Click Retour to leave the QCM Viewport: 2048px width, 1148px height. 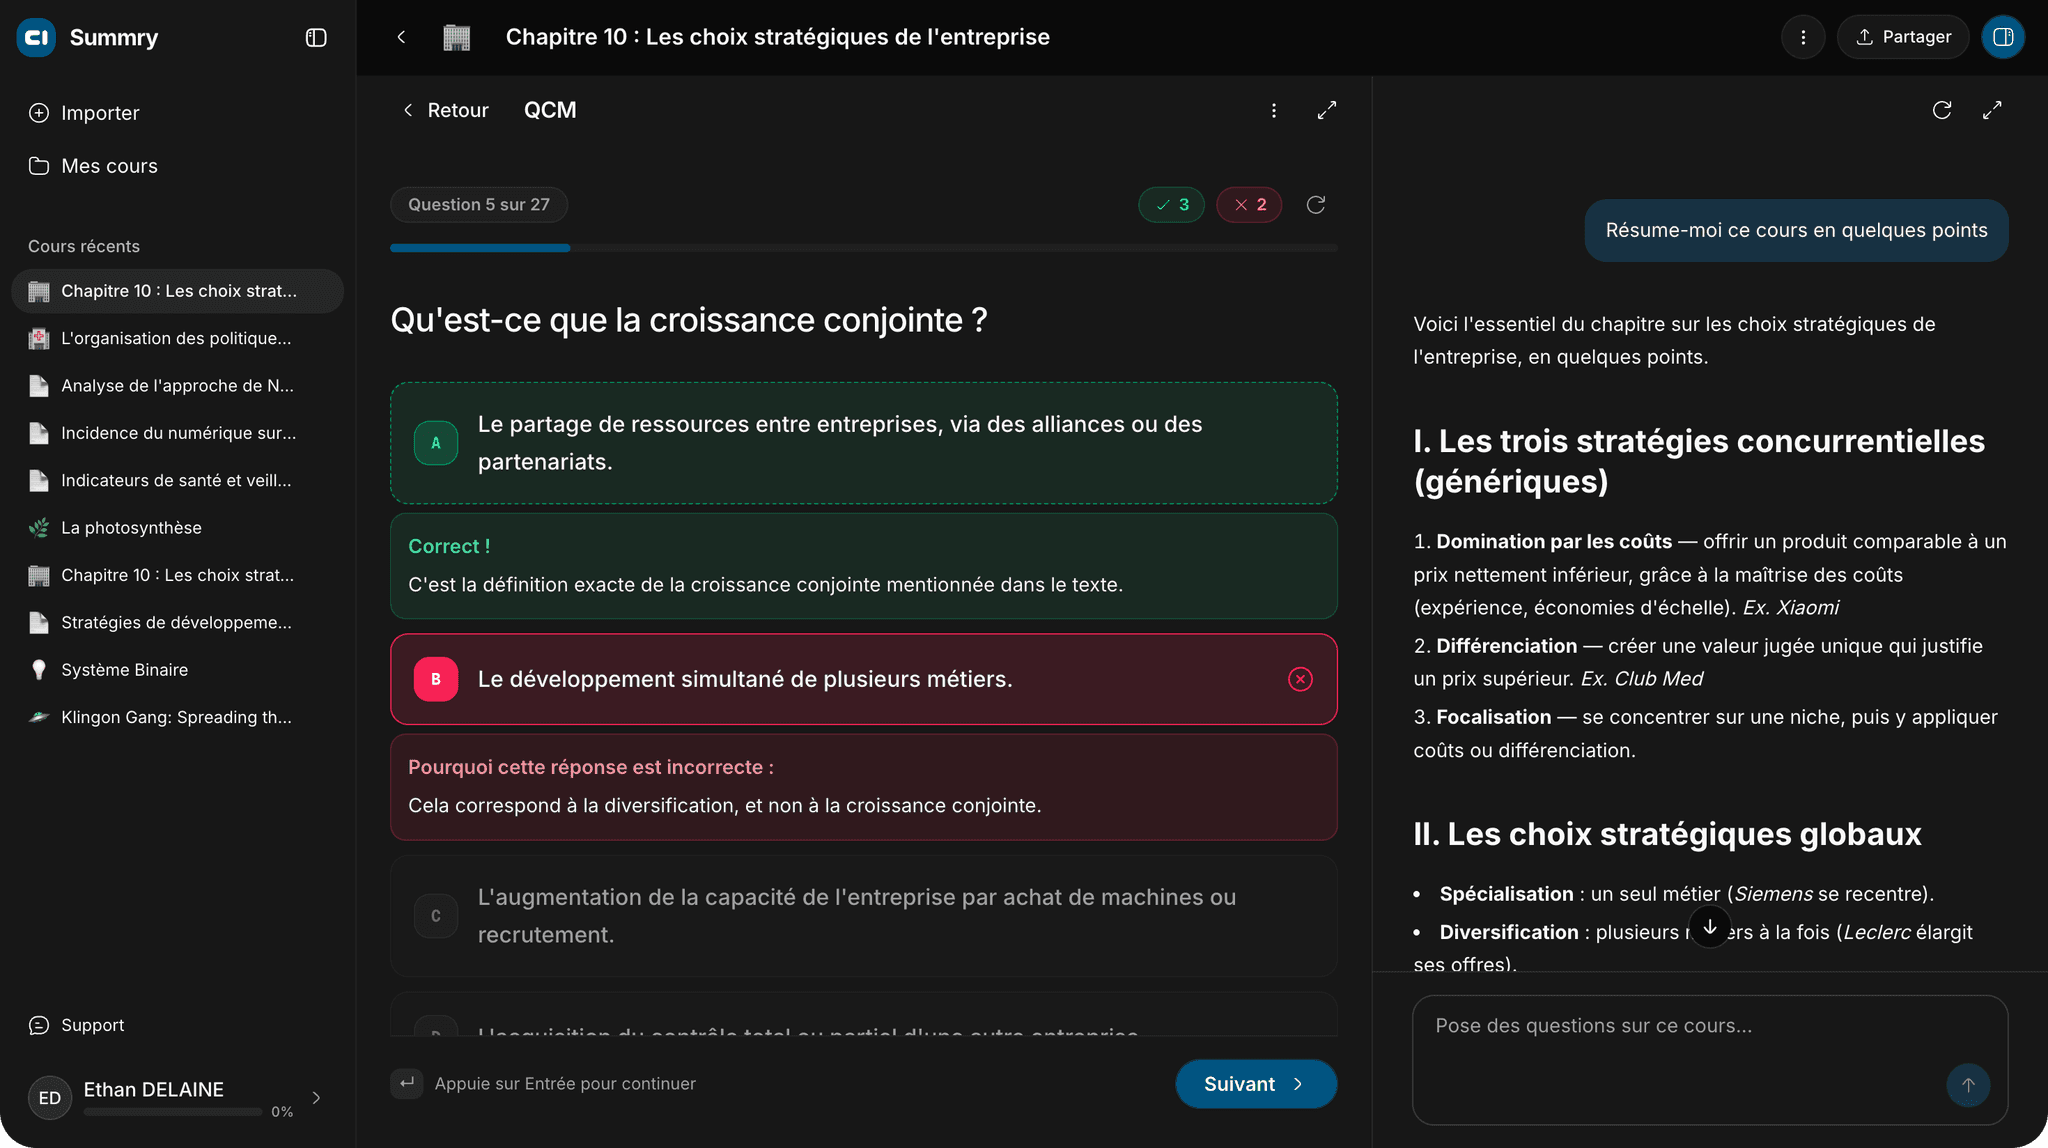[445, 110]
